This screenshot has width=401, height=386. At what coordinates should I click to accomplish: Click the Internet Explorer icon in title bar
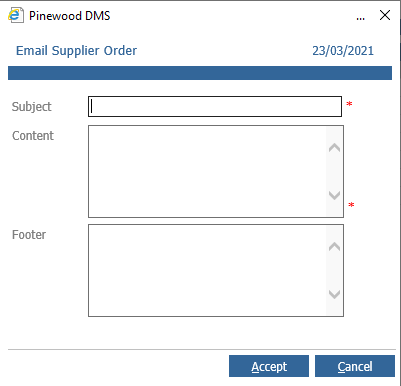coord(16,15)
